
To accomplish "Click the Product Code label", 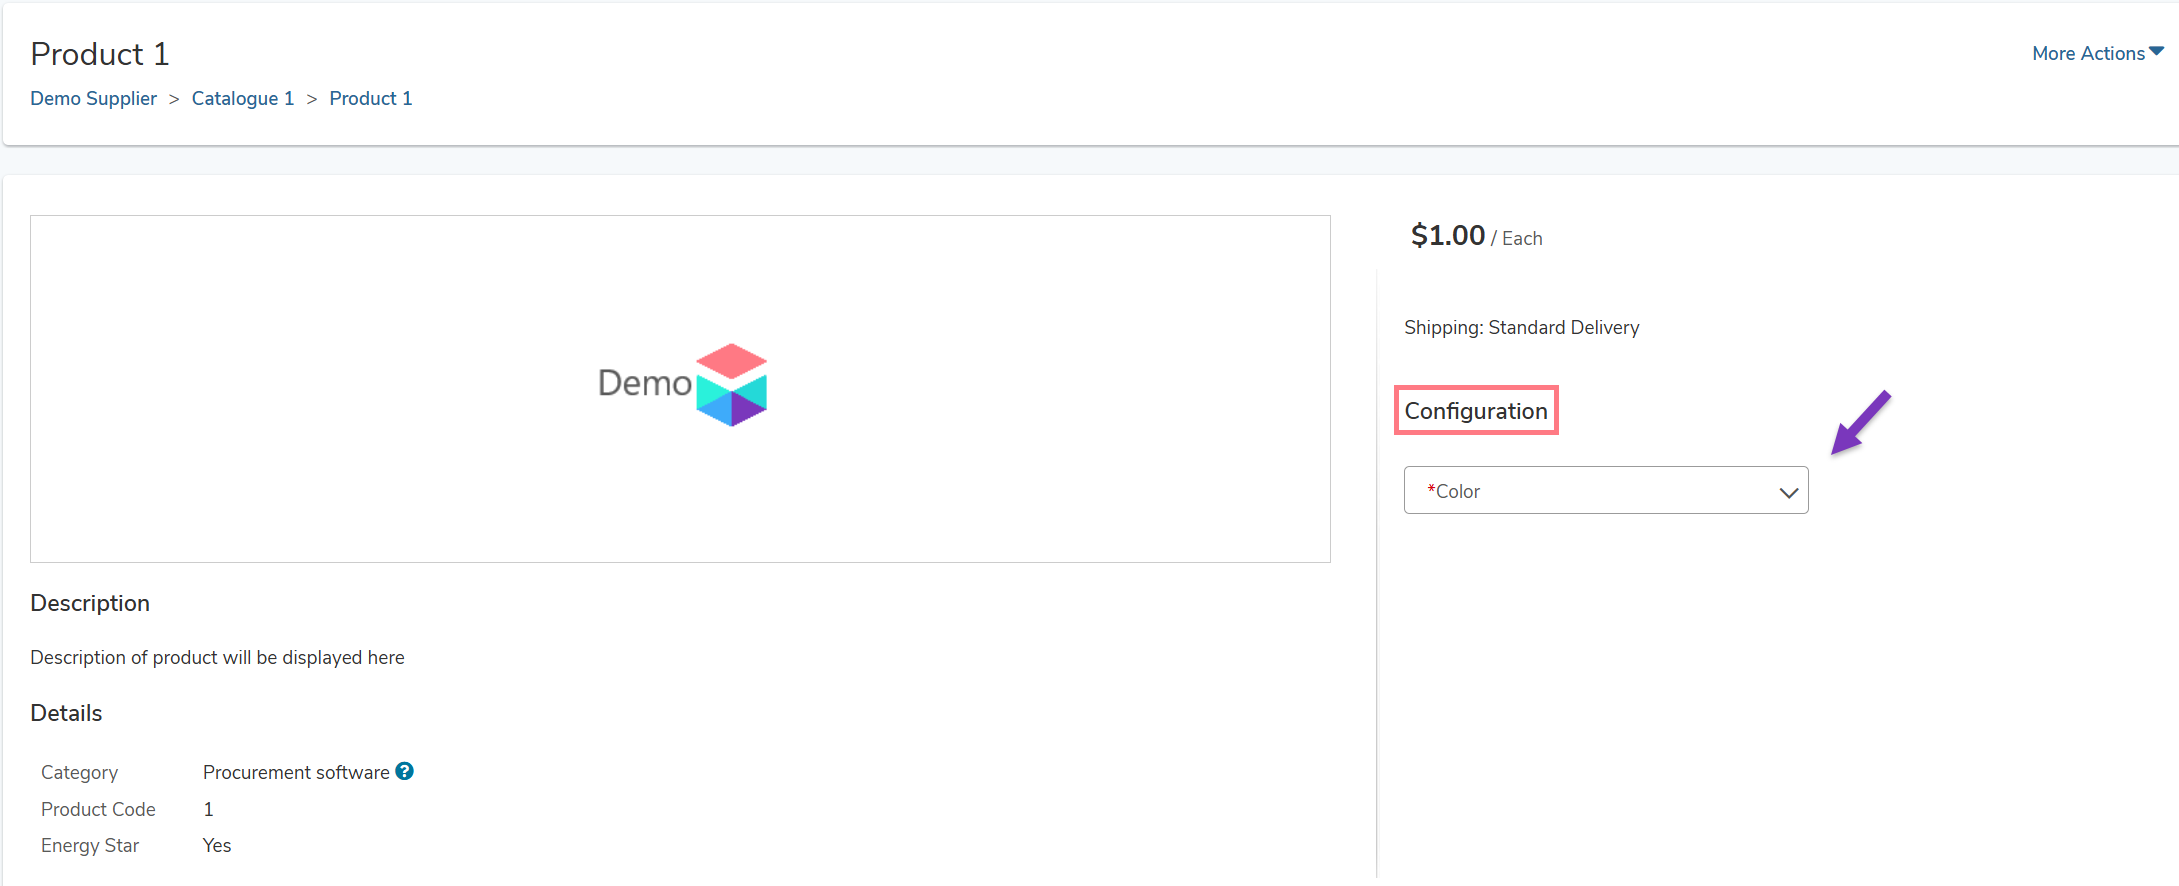I will [x=98, y=809].
